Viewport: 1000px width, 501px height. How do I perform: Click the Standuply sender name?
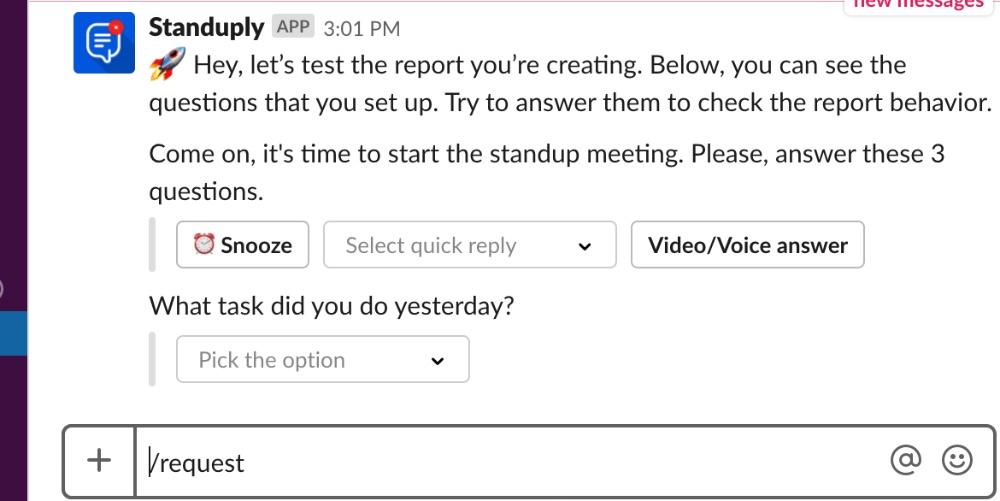tap(206, 27)
